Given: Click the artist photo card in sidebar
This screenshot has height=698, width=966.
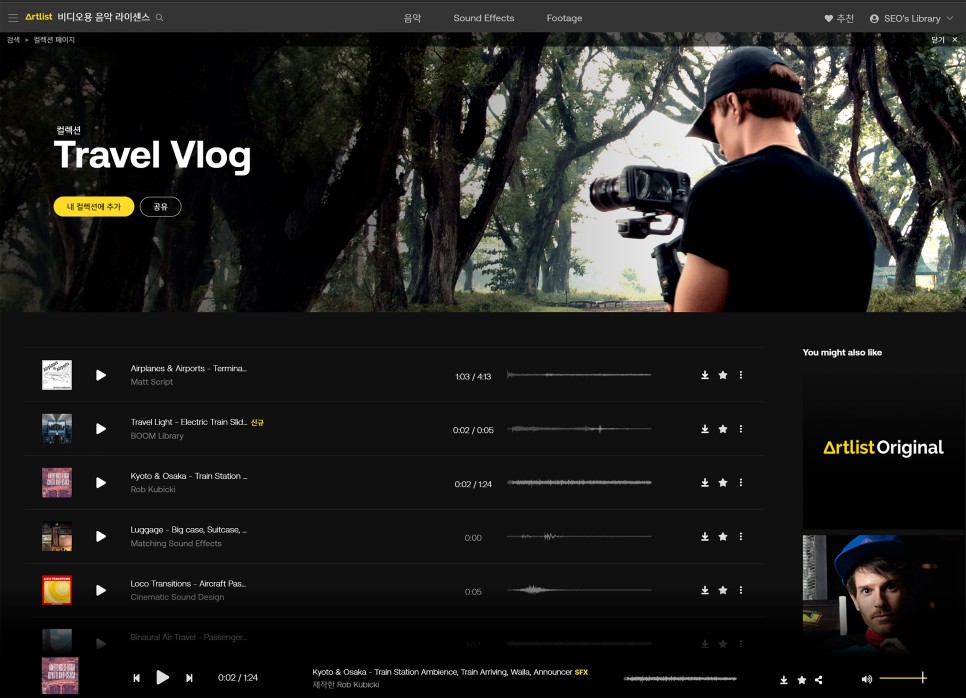Looking at the screenshot, I should click(x=883, y=594).
